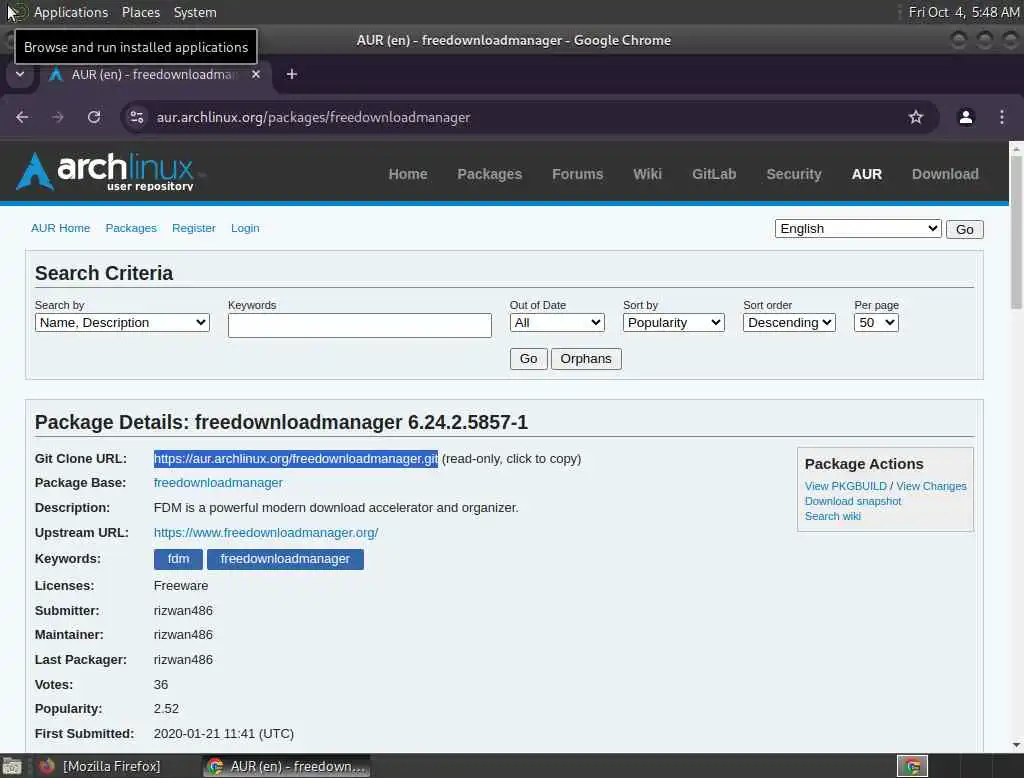Open the Wiki navigation item
Viewport: 1024px width, 778px height.
[647, 174]
